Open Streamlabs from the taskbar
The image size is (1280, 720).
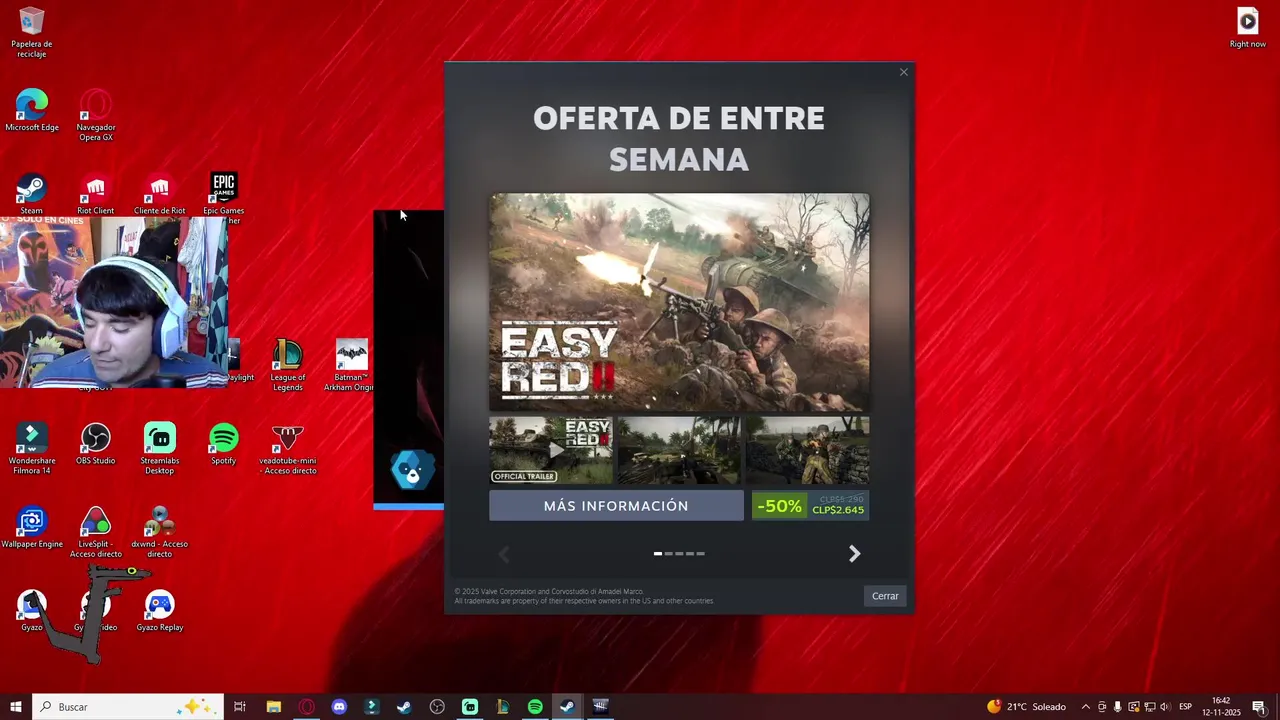click(x=470, y=707)
